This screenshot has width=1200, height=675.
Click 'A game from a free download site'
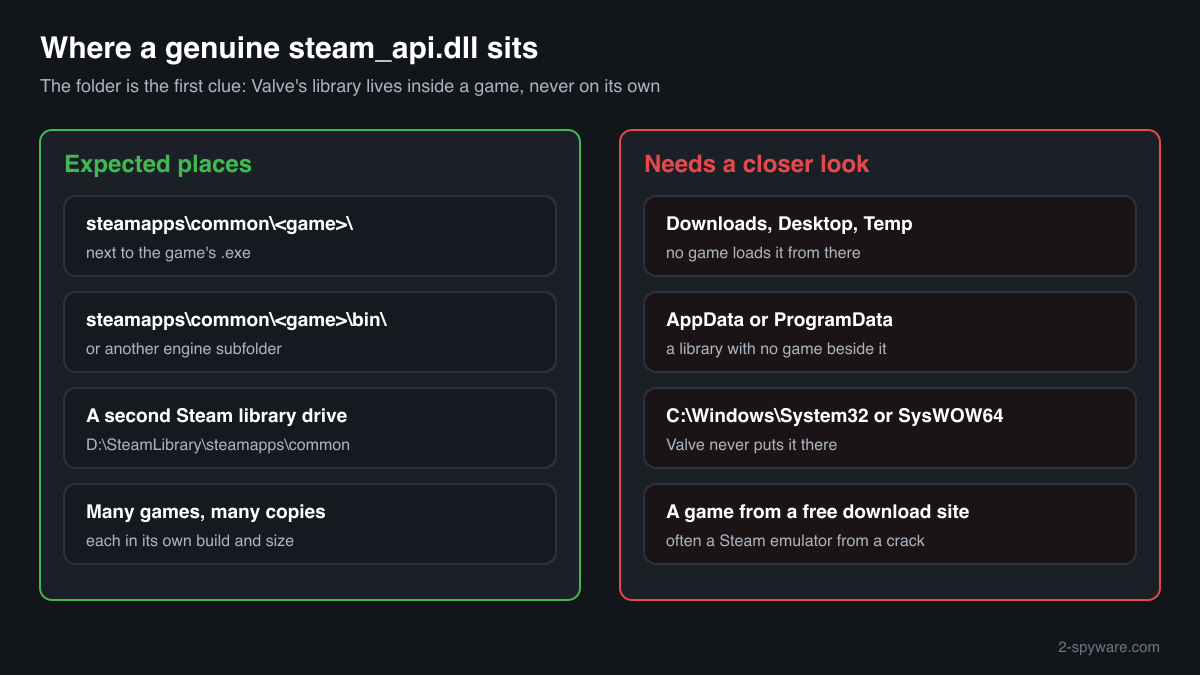818,512
